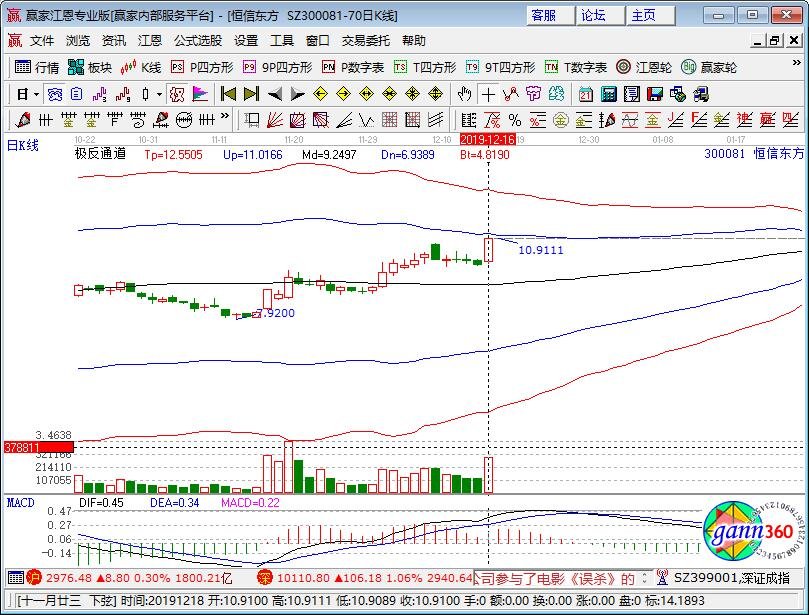
Task: Open the 江恩 menu
Action: pos(150,40)
